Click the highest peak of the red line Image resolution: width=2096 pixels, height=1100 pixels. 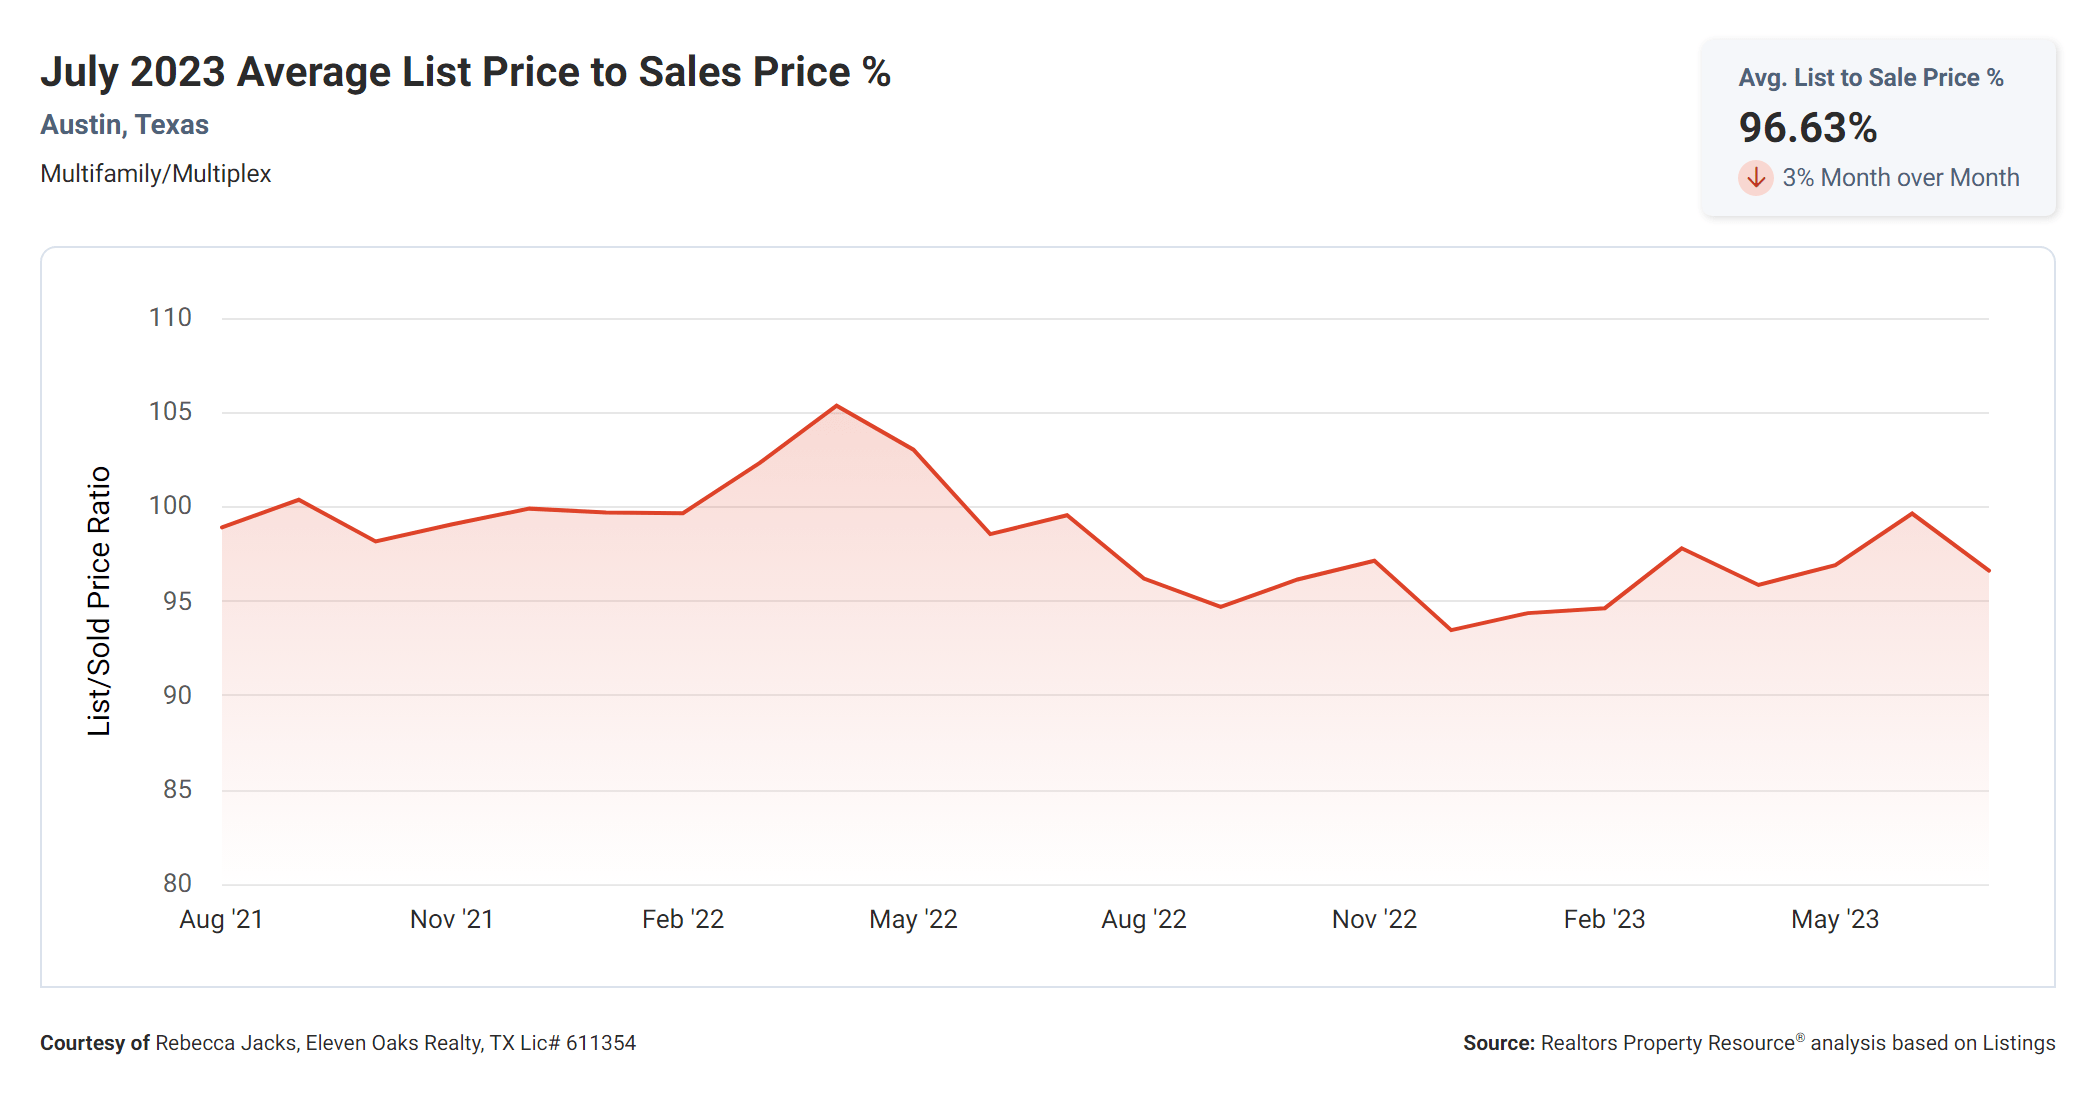pyautogui.click(x=837, y=406)
